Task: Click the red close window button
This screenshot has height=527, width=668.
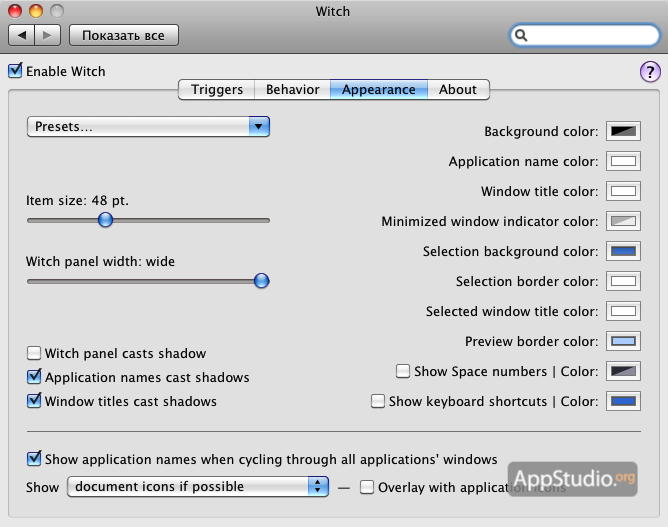Action: point(15,11)
